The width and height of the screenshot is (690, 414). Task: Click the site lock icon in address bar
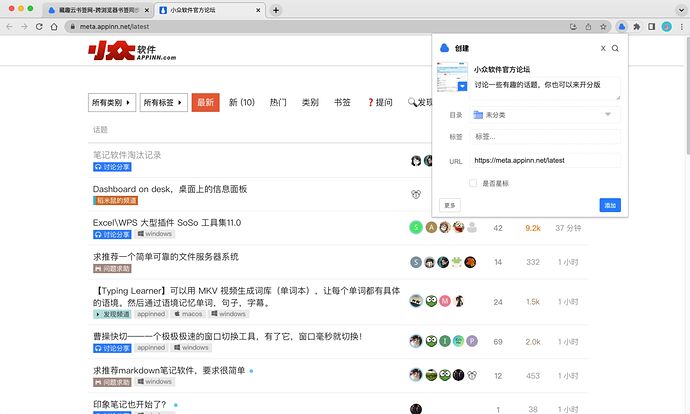(x=73, y=26)
